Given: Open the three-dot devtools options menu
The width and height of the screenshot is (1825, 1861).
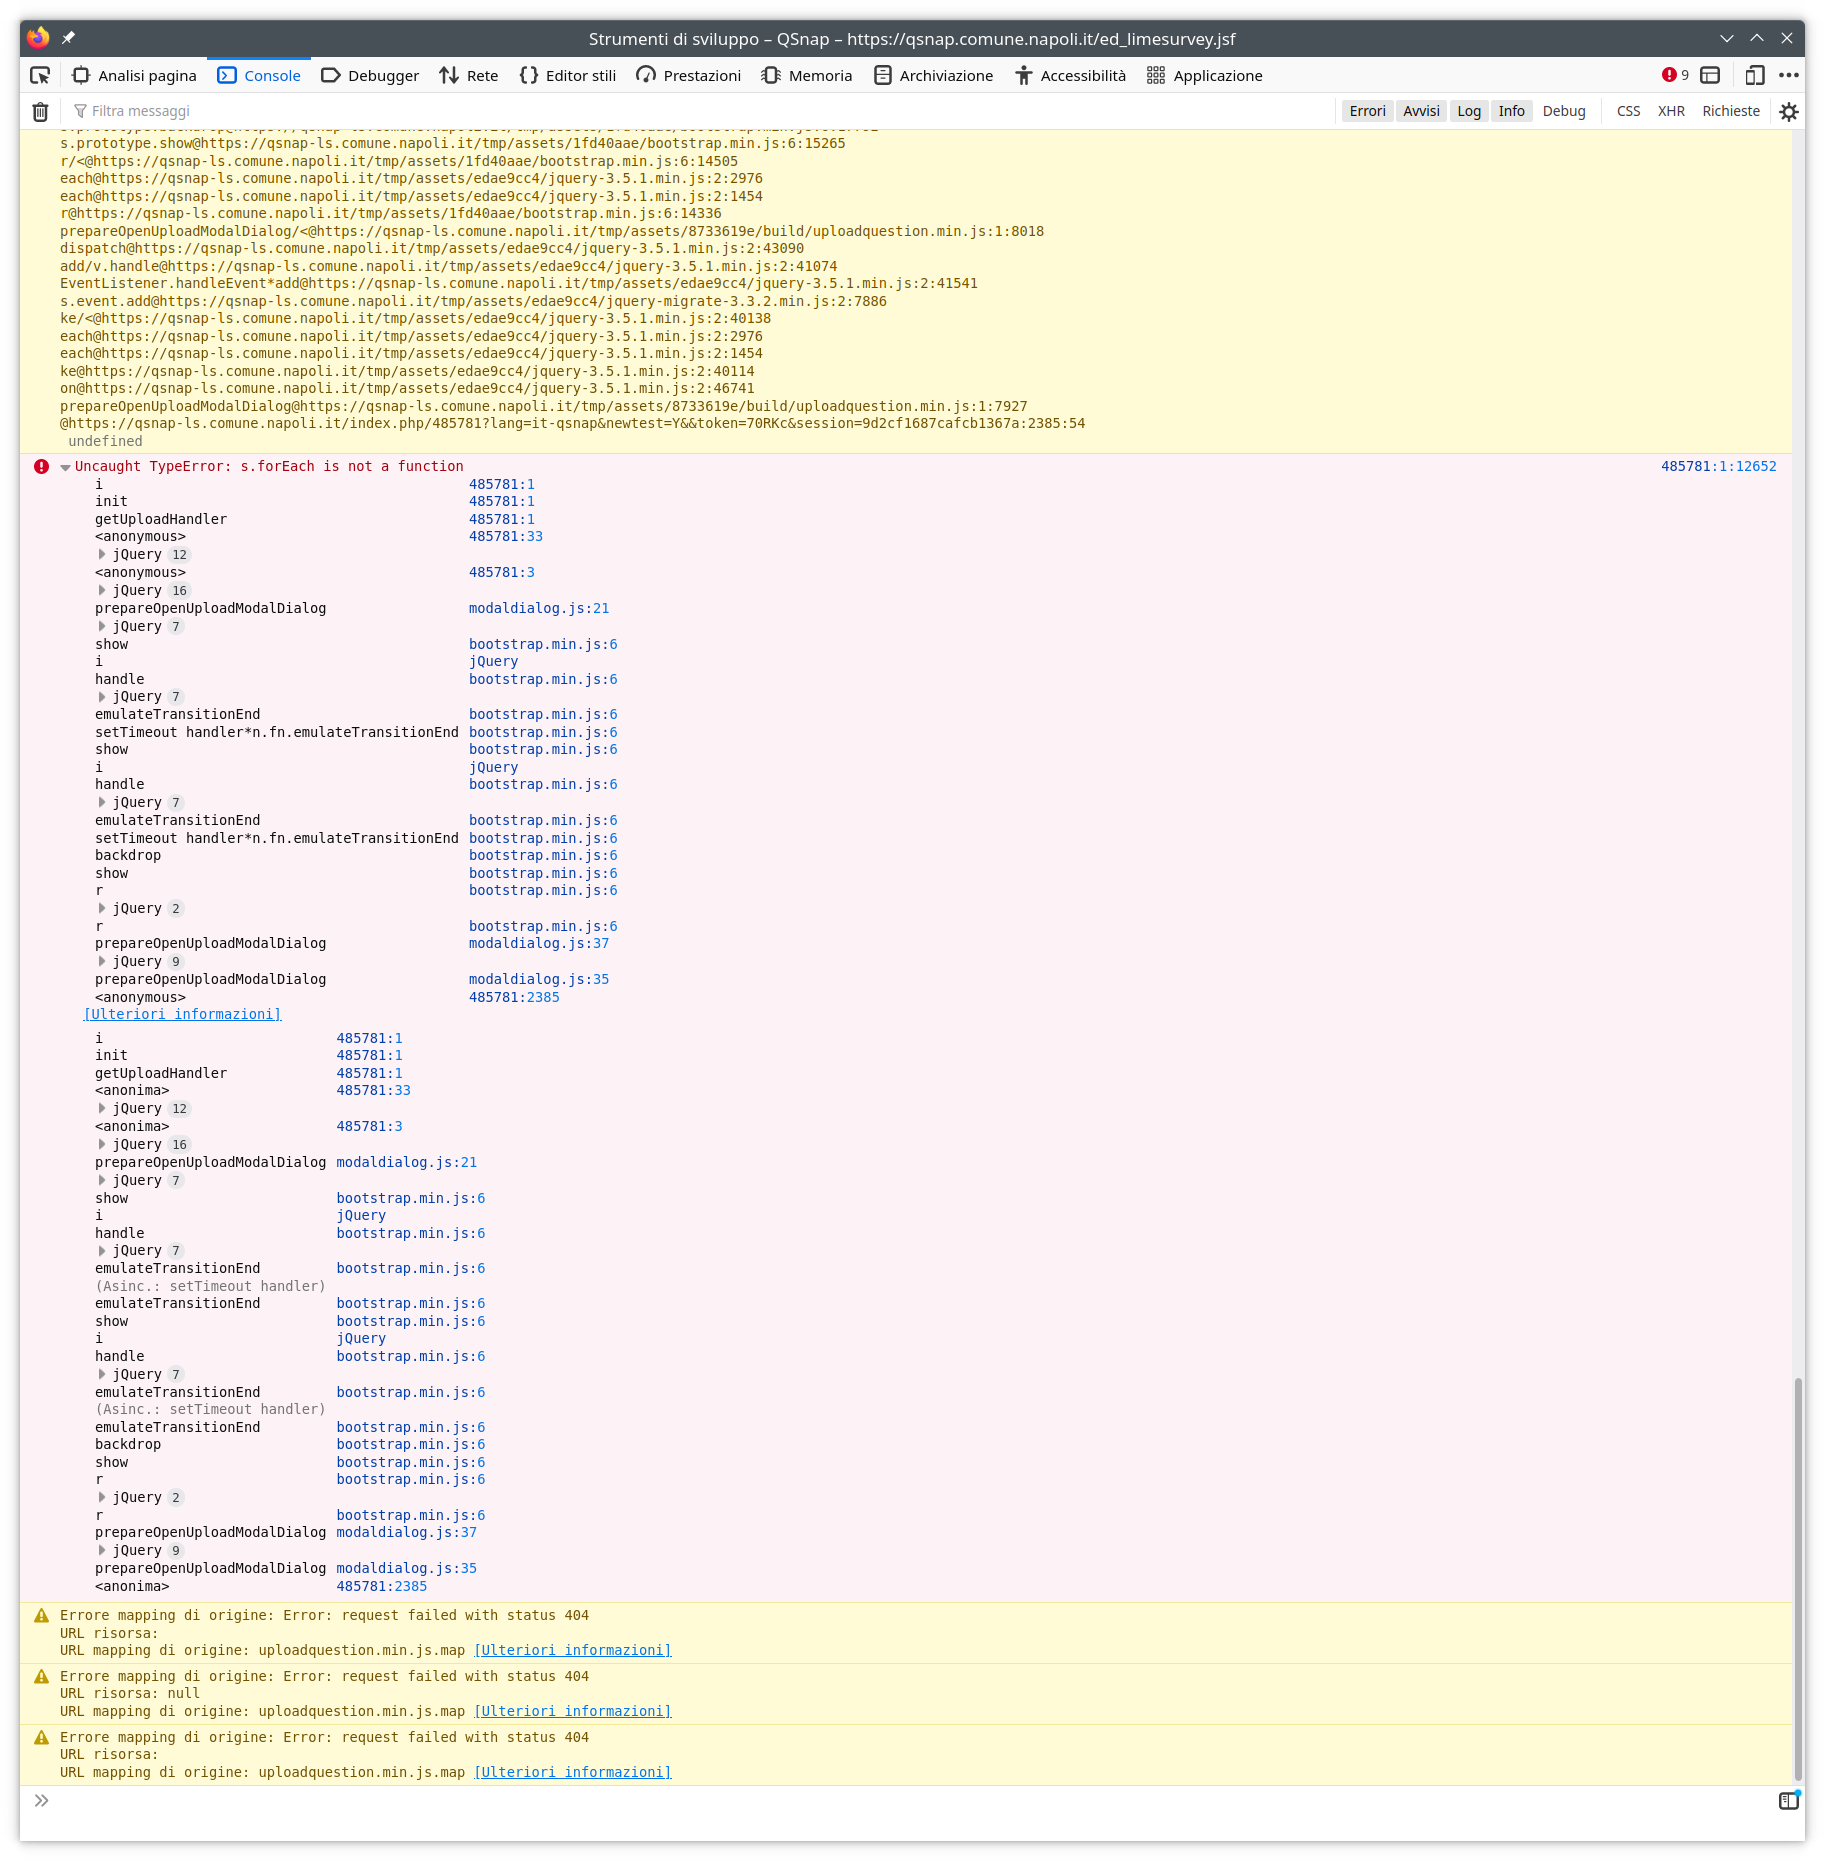Looking at the screenshot, I should pos(1789,75).
